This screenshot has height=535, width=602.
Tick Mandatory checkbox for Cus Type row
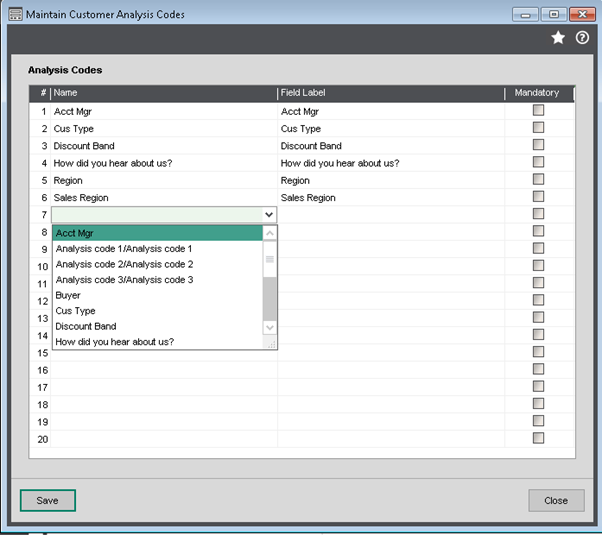pos(538,128)
